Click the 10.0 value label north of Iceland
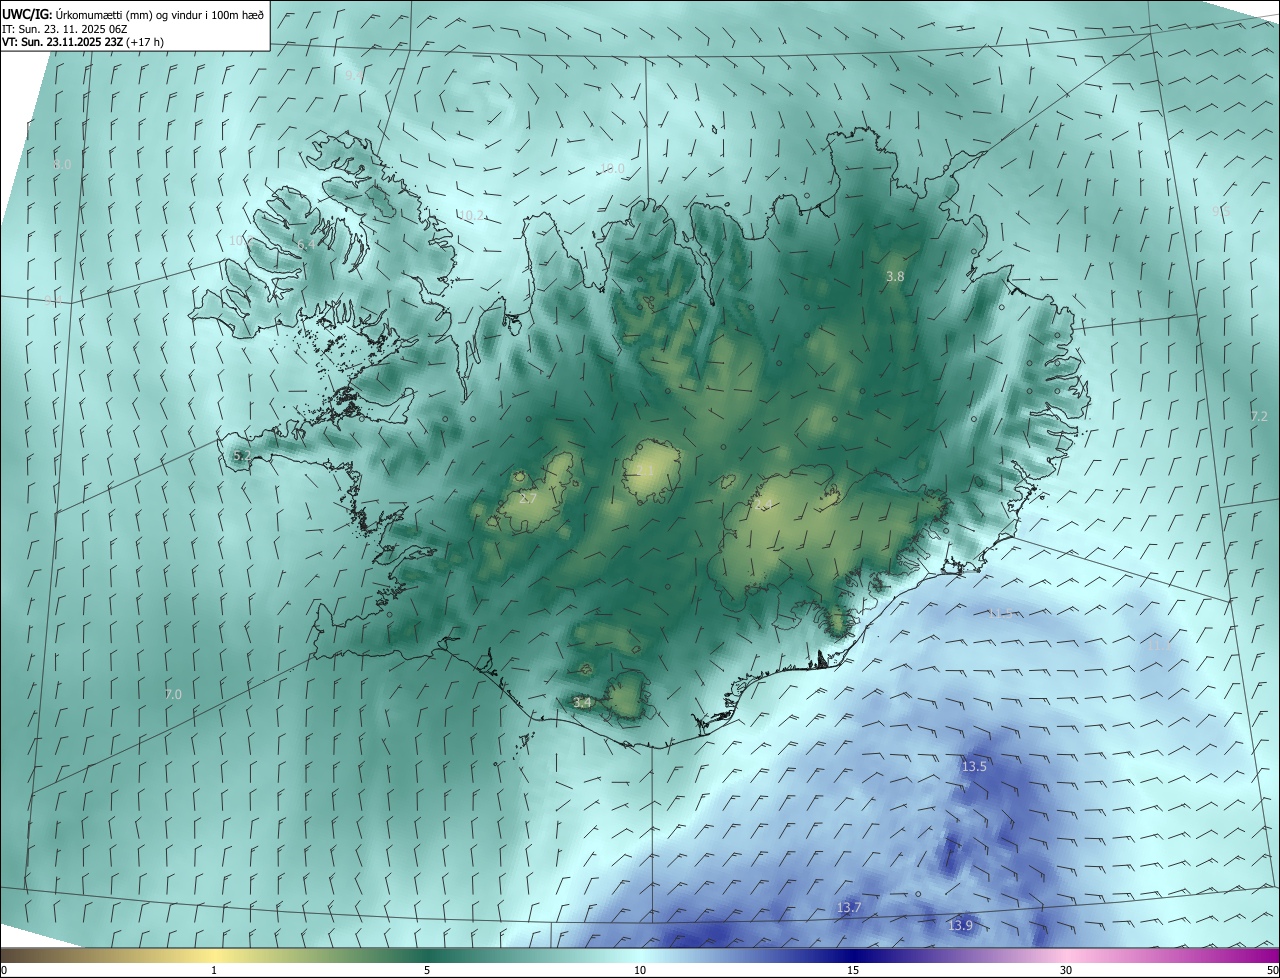 click(x=612, y=168)
